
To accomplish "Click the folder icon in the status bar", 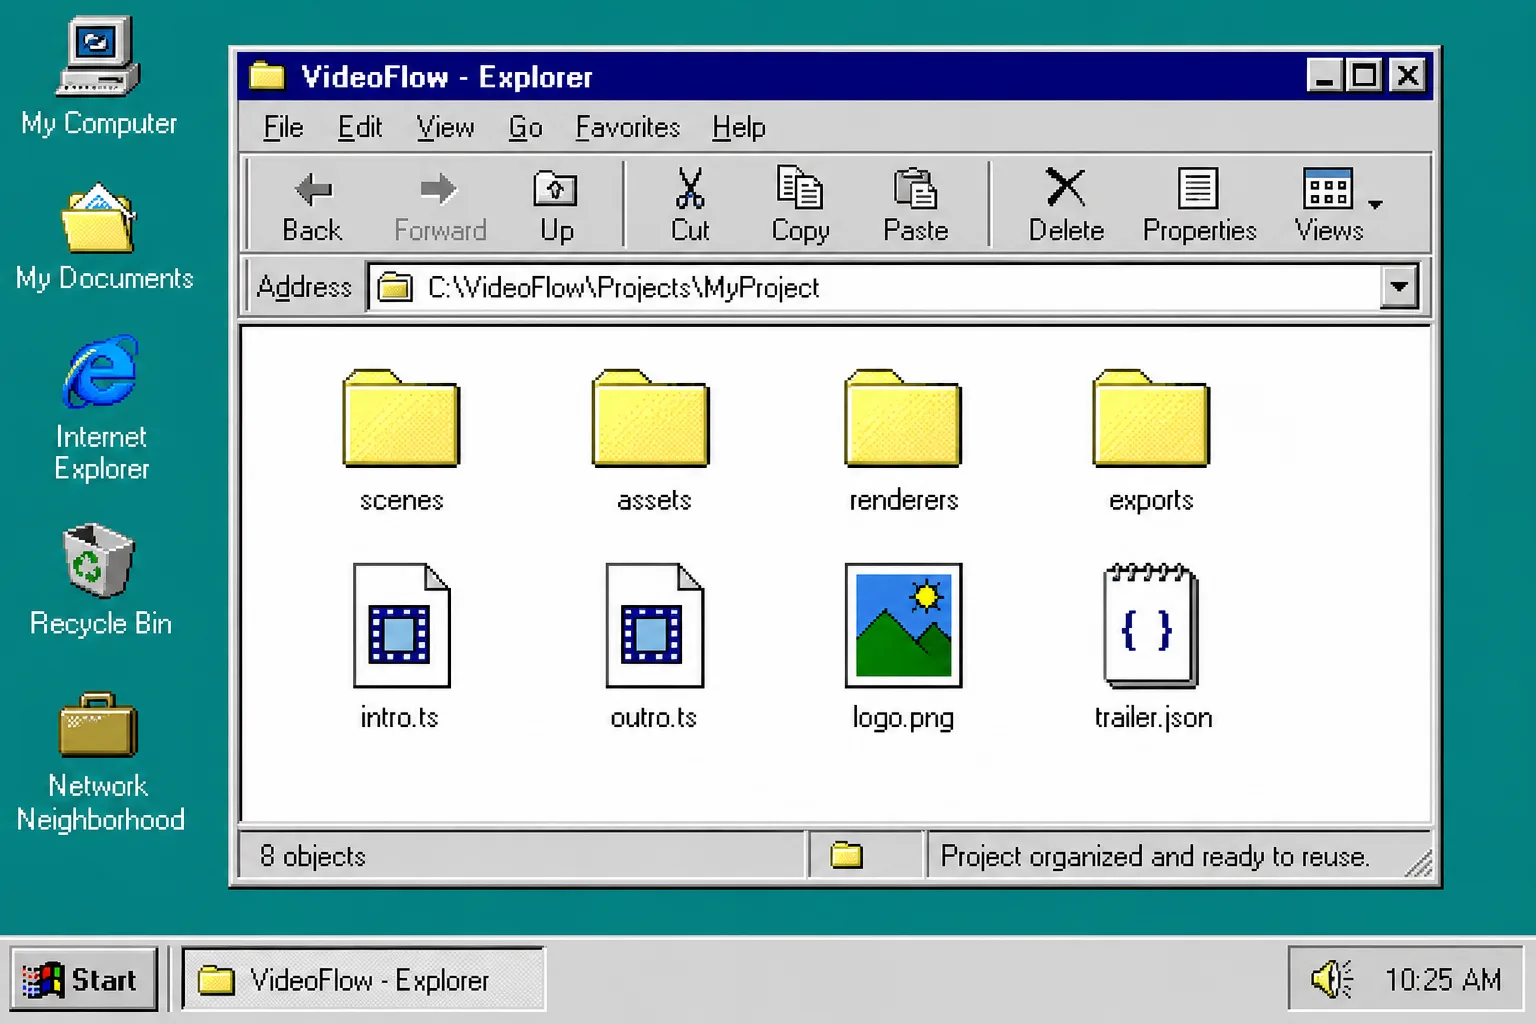I will click(x=846, y=855).
